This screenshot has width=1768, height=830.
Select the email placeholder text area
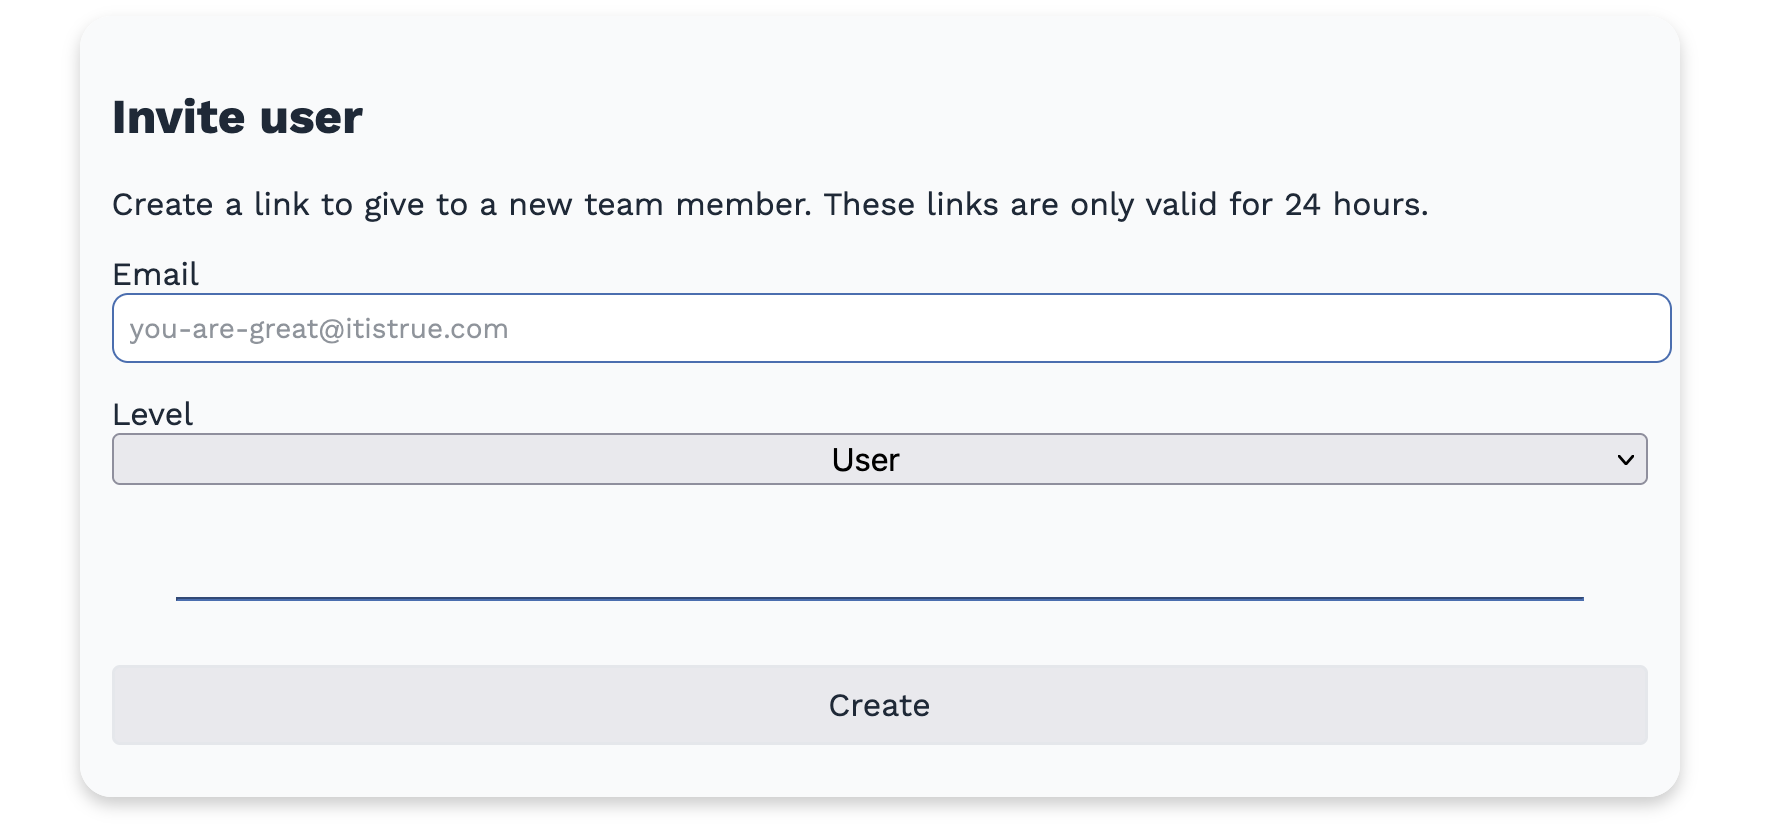click(x=319, y=328)
